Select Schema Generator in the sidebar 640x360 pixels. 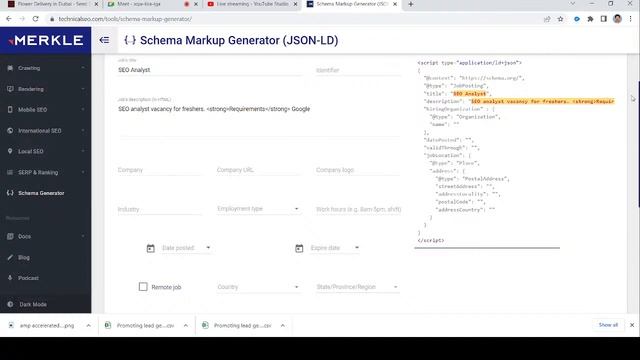point(46,193)
